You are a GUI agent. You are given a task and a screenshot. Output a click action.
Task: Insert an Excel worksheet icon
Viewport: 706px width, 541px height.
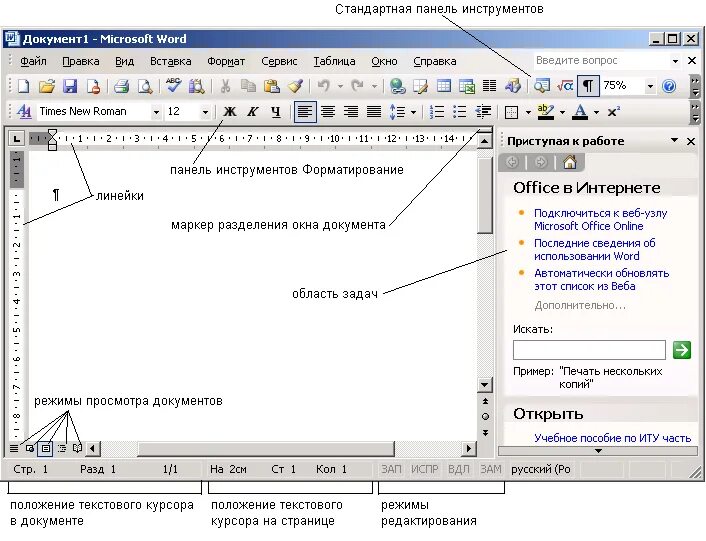tap(467, 86)
